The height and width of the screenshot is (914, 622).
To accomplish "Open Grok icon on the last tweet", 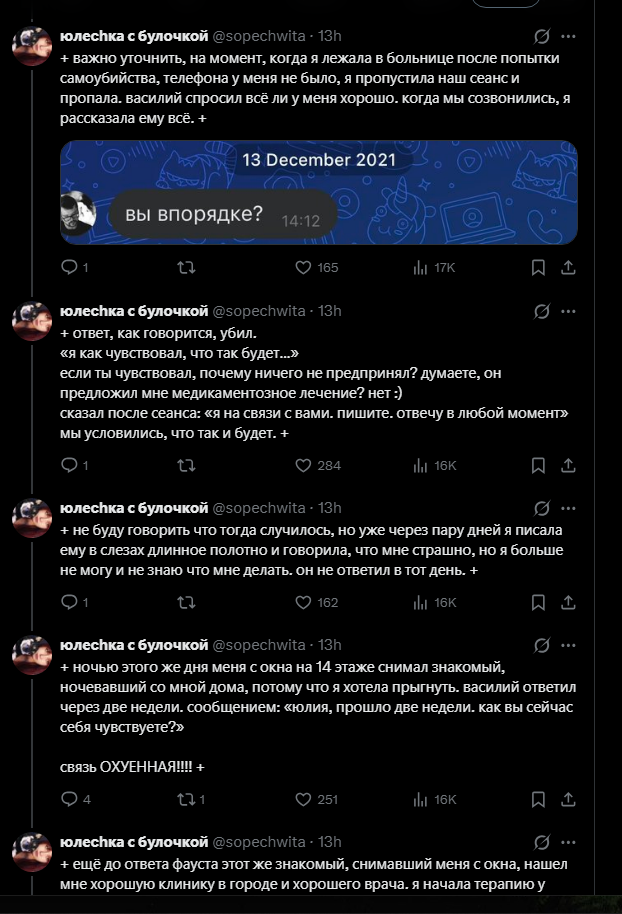I will (x=542, y=842).
